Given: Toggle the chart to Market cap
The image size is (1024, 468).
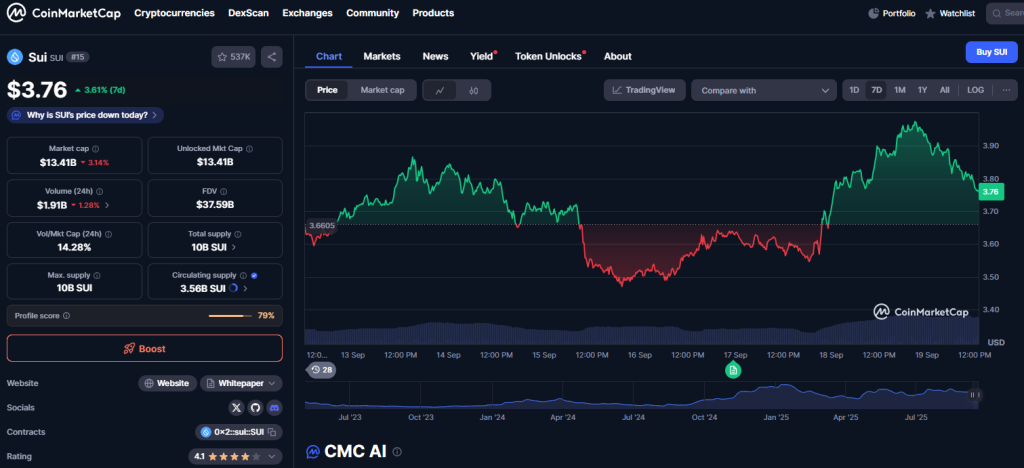Looking at the screenshot, I should coord(382,90).
